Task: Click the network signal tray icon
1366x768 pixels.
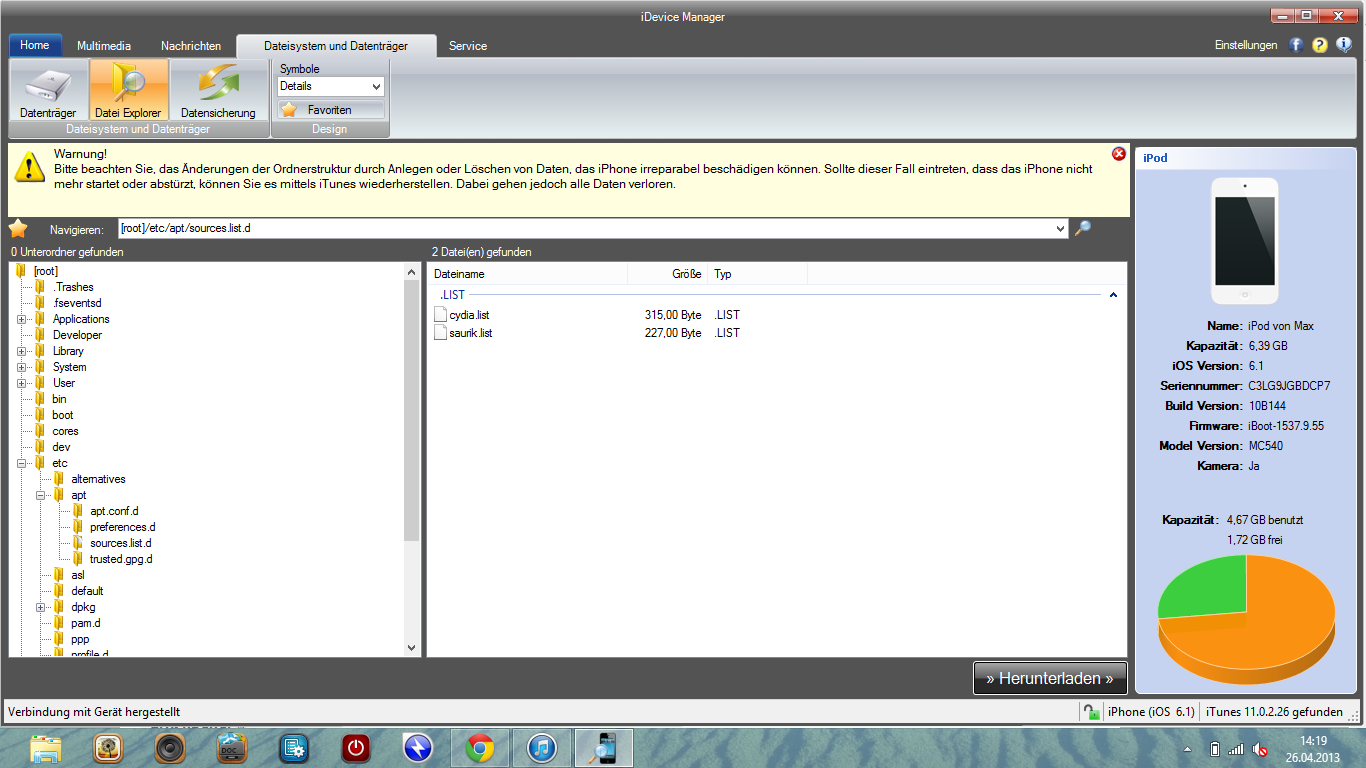Action: (1237, 749)
